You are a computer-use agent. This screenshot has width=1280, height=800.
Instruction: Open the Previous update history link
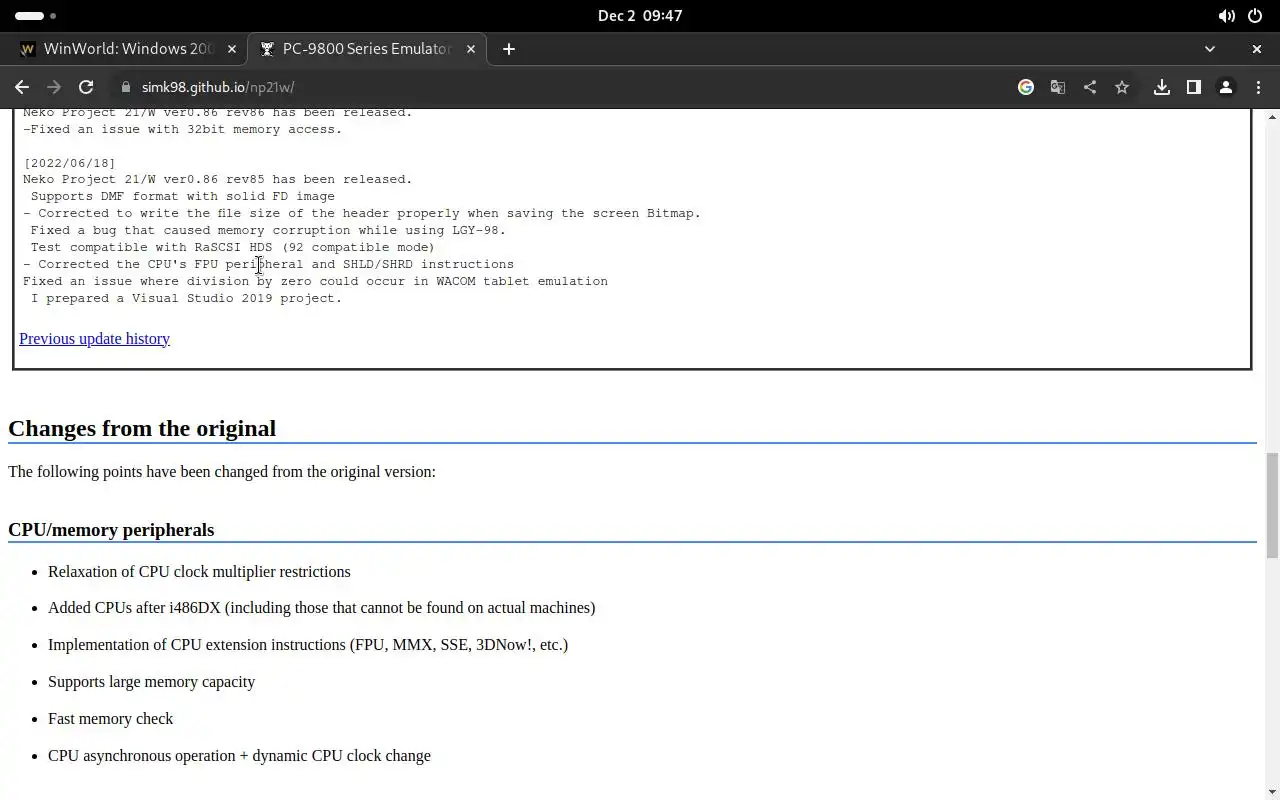pyautogui.click(x=94, y=339)
